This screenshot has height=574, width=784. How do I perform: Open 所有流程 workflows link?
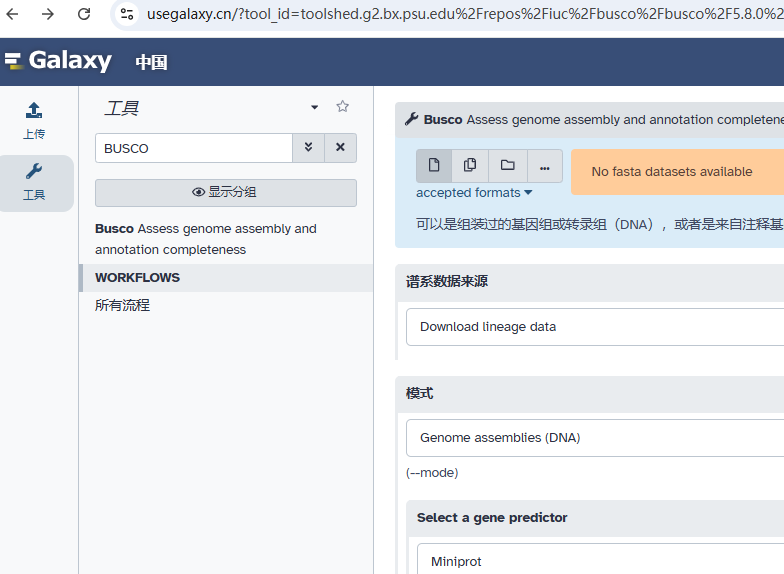click(122, 306)
